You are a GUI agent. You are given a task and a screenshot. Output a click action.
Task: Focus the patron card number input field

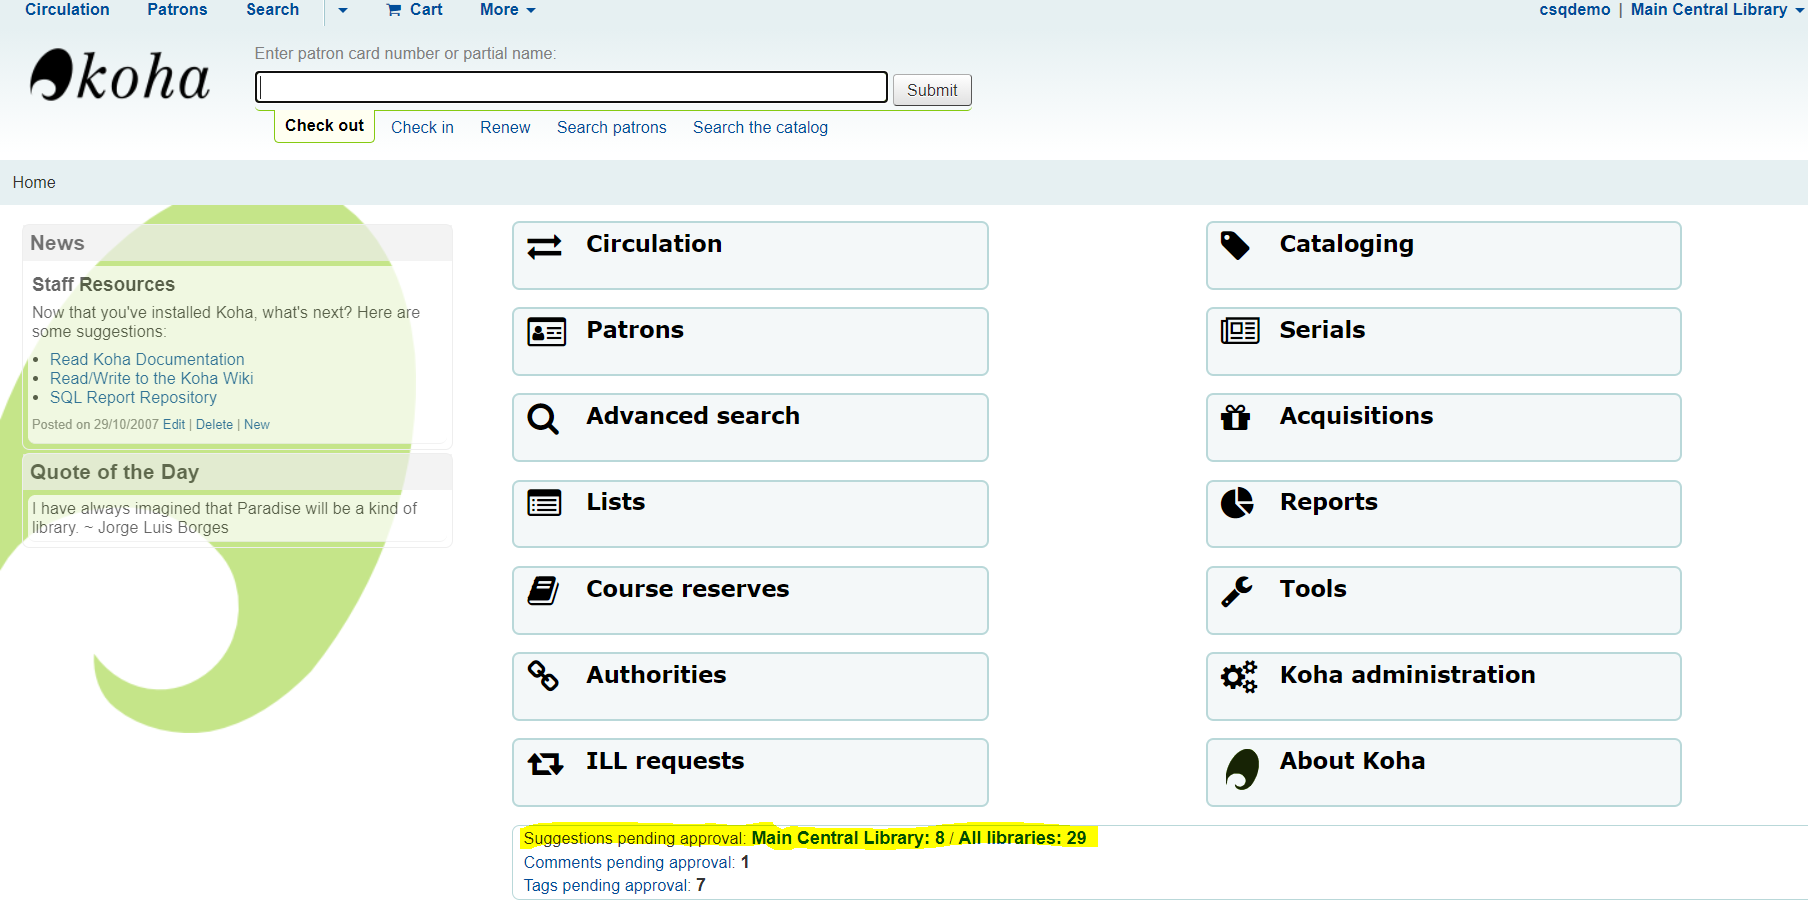(x=571, y=87)
